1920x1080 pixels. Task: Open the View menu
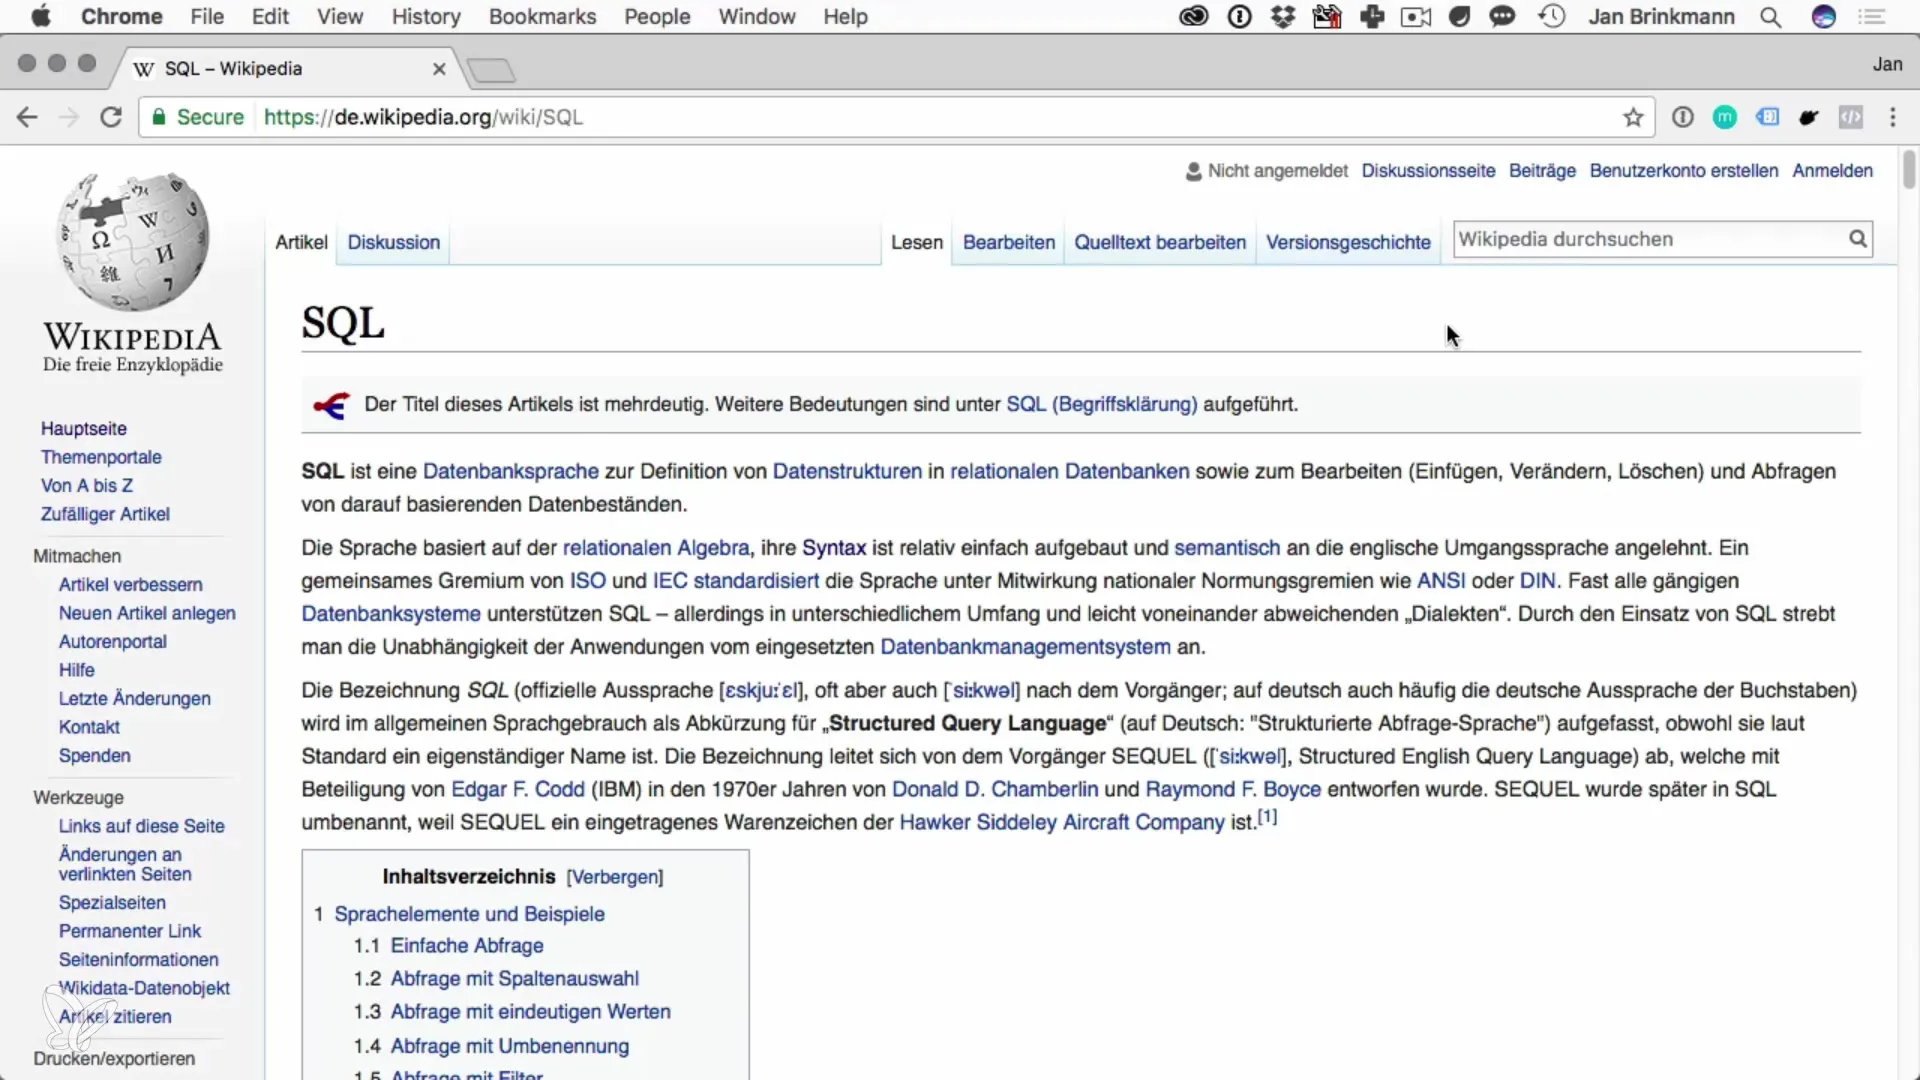point(340,16)
